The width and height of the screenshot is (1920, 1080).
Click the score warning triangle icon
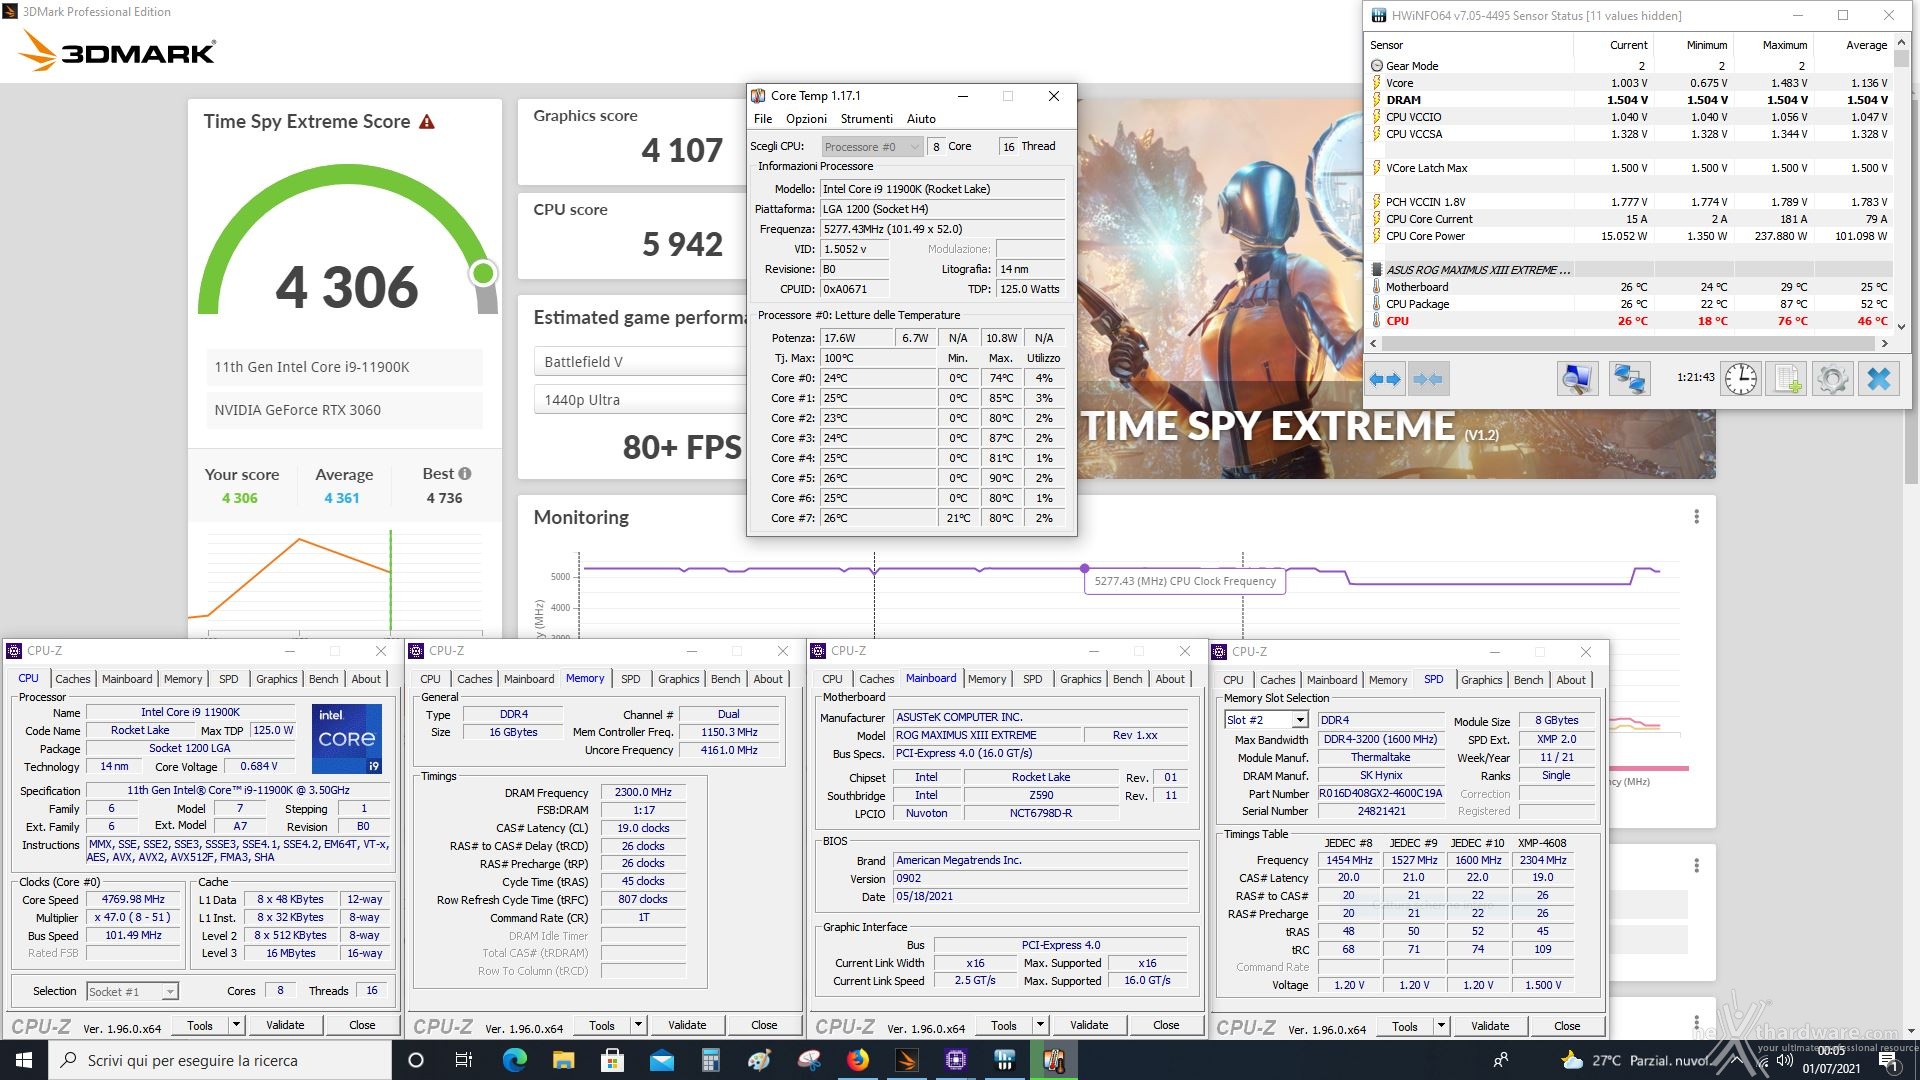tap(427, 122)
